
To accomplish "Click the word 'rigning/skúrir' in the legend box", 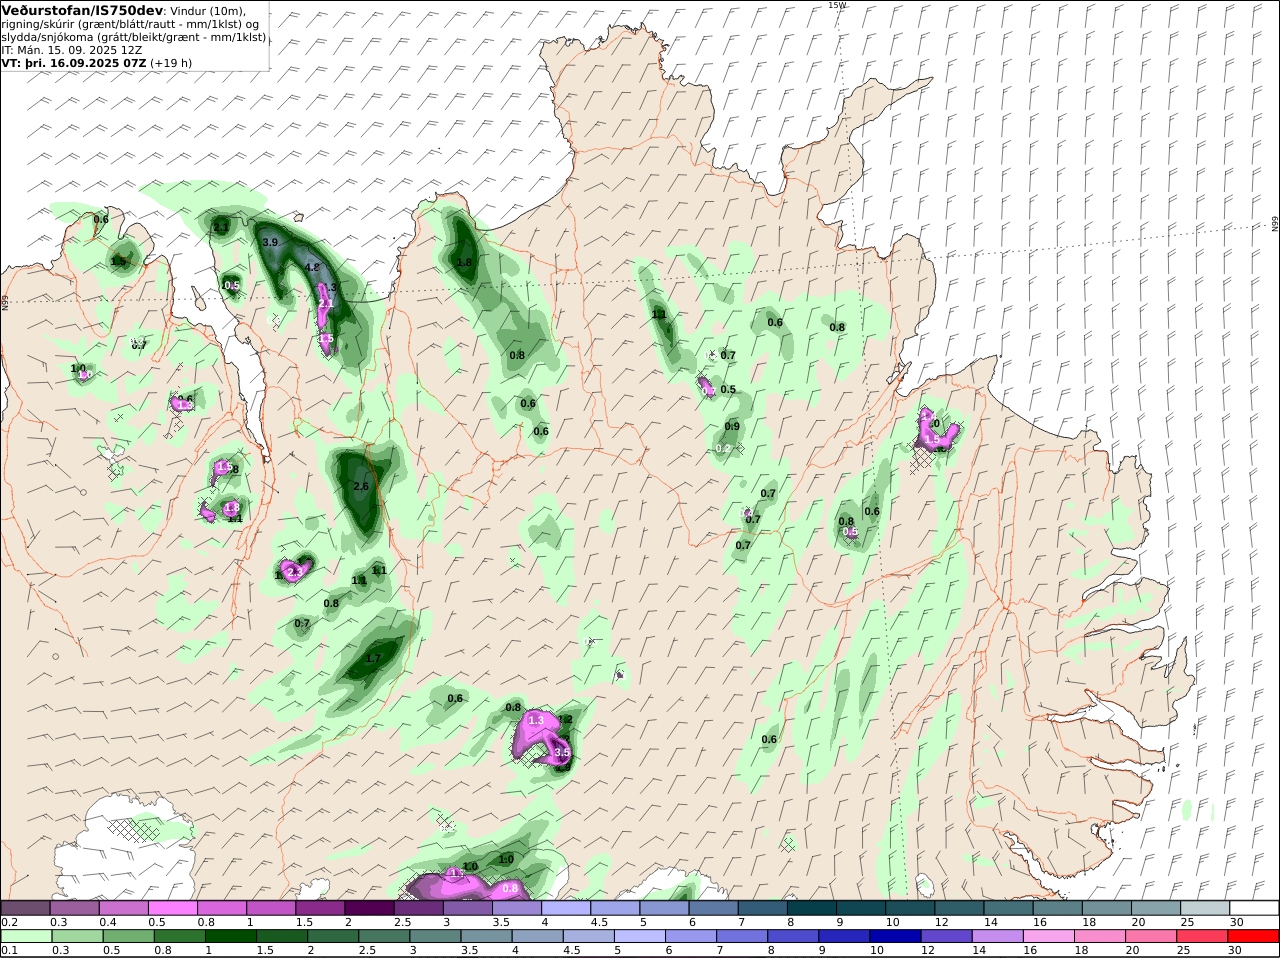I will 37,24.
